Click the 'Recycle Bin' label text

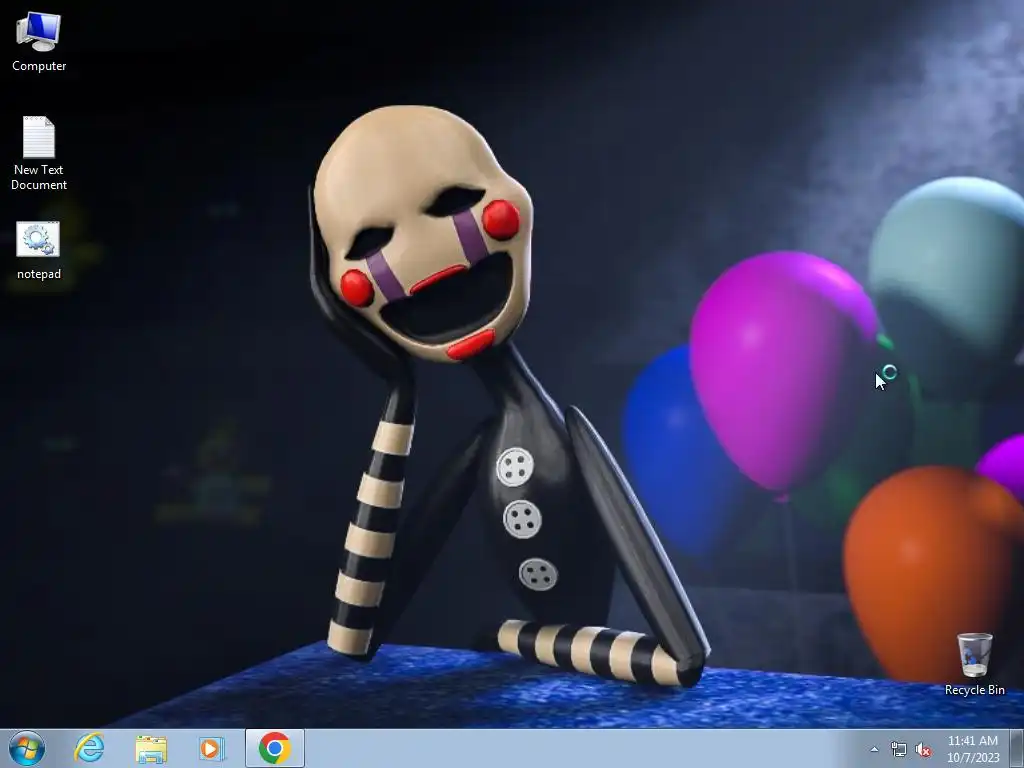pyautogui.click(x=974, y=690)
